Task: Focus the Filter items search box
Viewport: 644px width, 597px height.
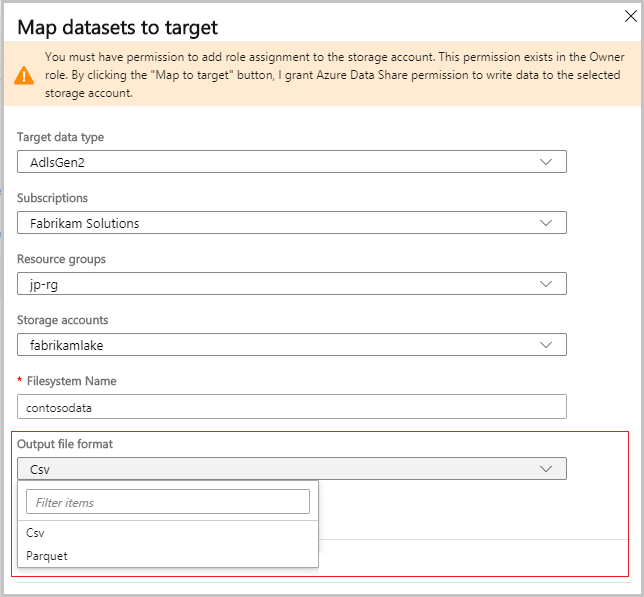Action: click(x=167, y=502)
